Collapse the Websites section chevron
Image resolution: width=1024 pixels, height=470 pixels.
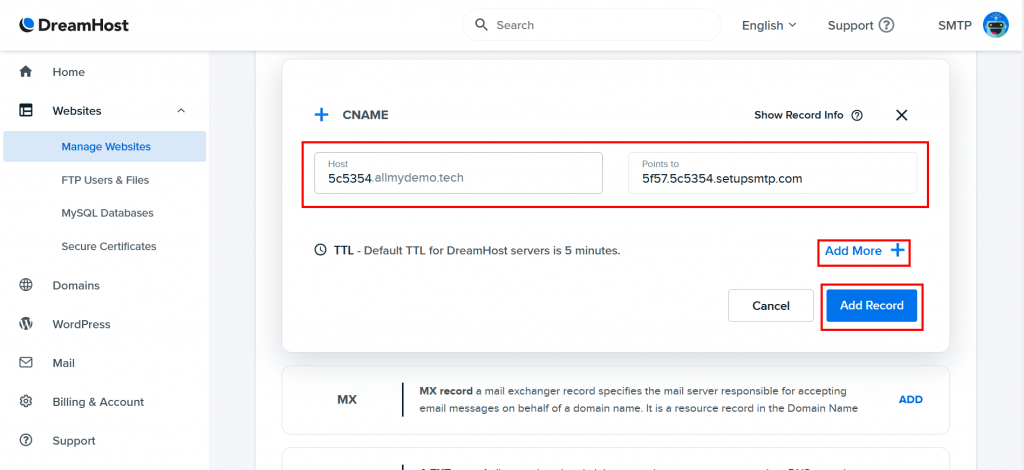coord(182,110)
